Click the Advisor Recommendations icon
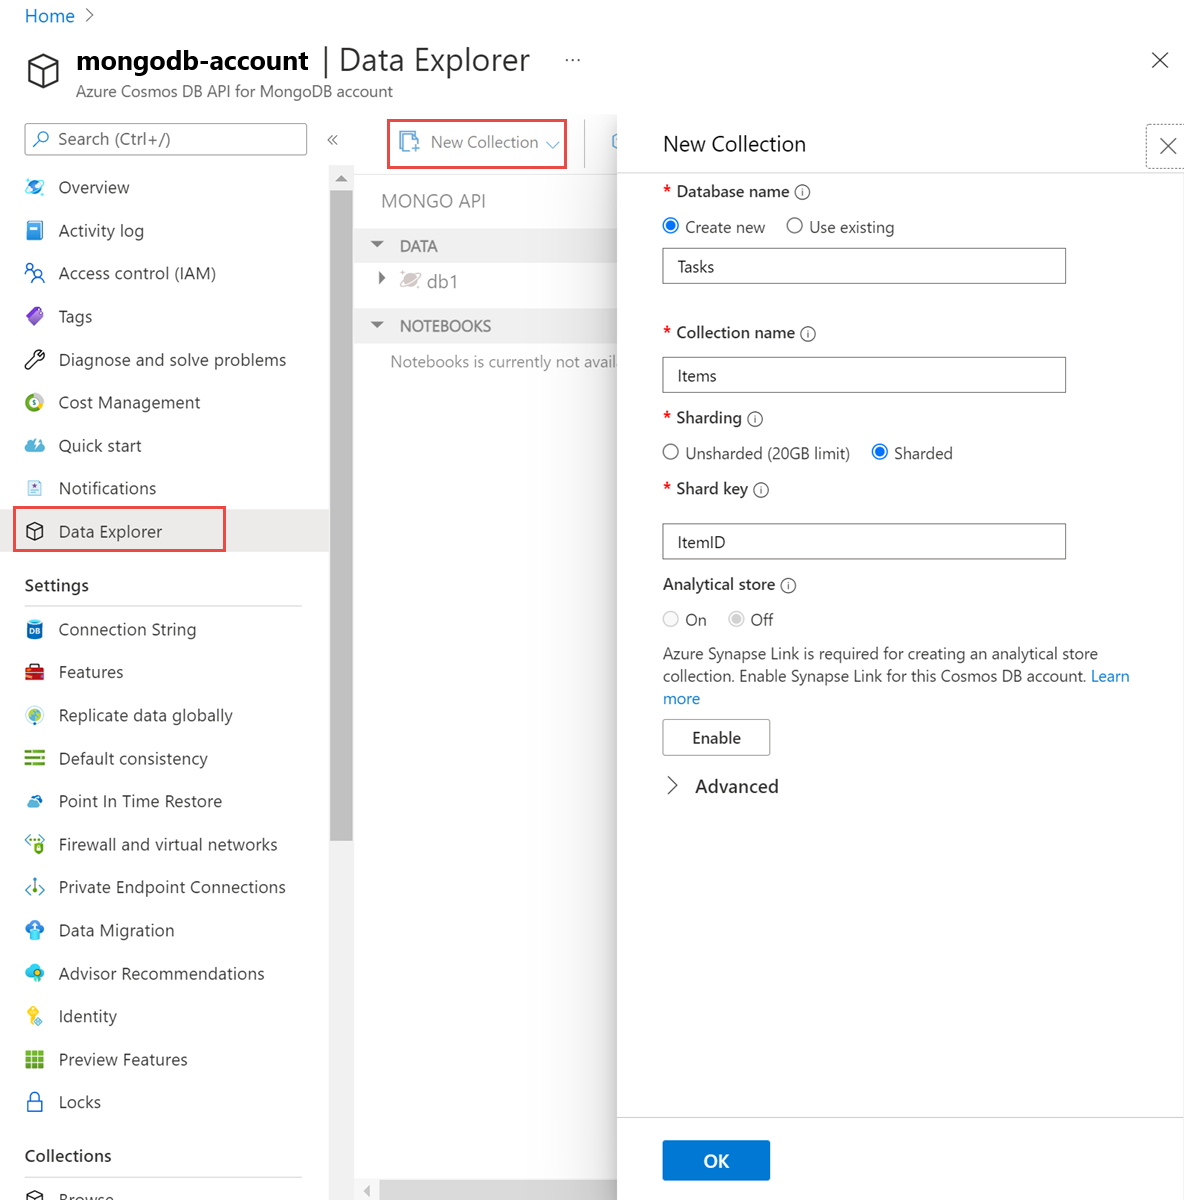The image size is (1184, 1200). tap(35, 973)
